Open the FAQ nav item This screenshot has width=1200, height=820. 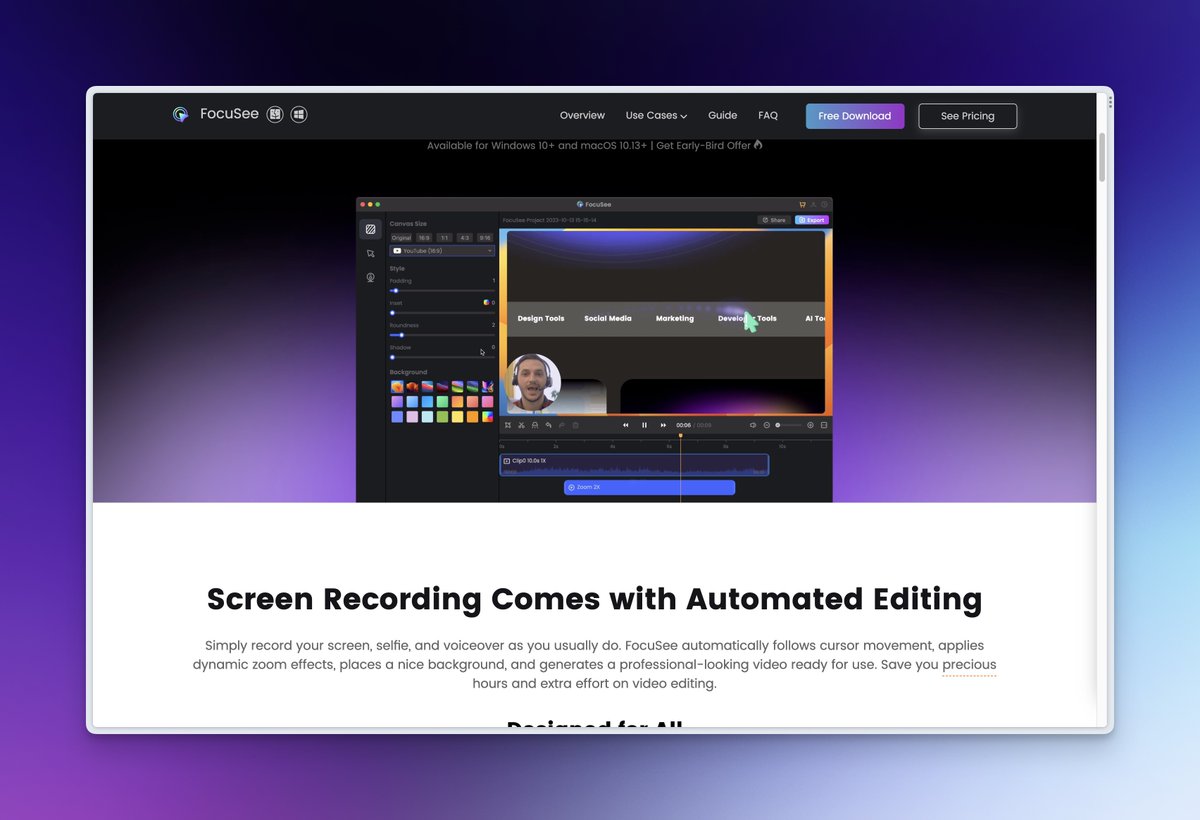click(768, 116)
